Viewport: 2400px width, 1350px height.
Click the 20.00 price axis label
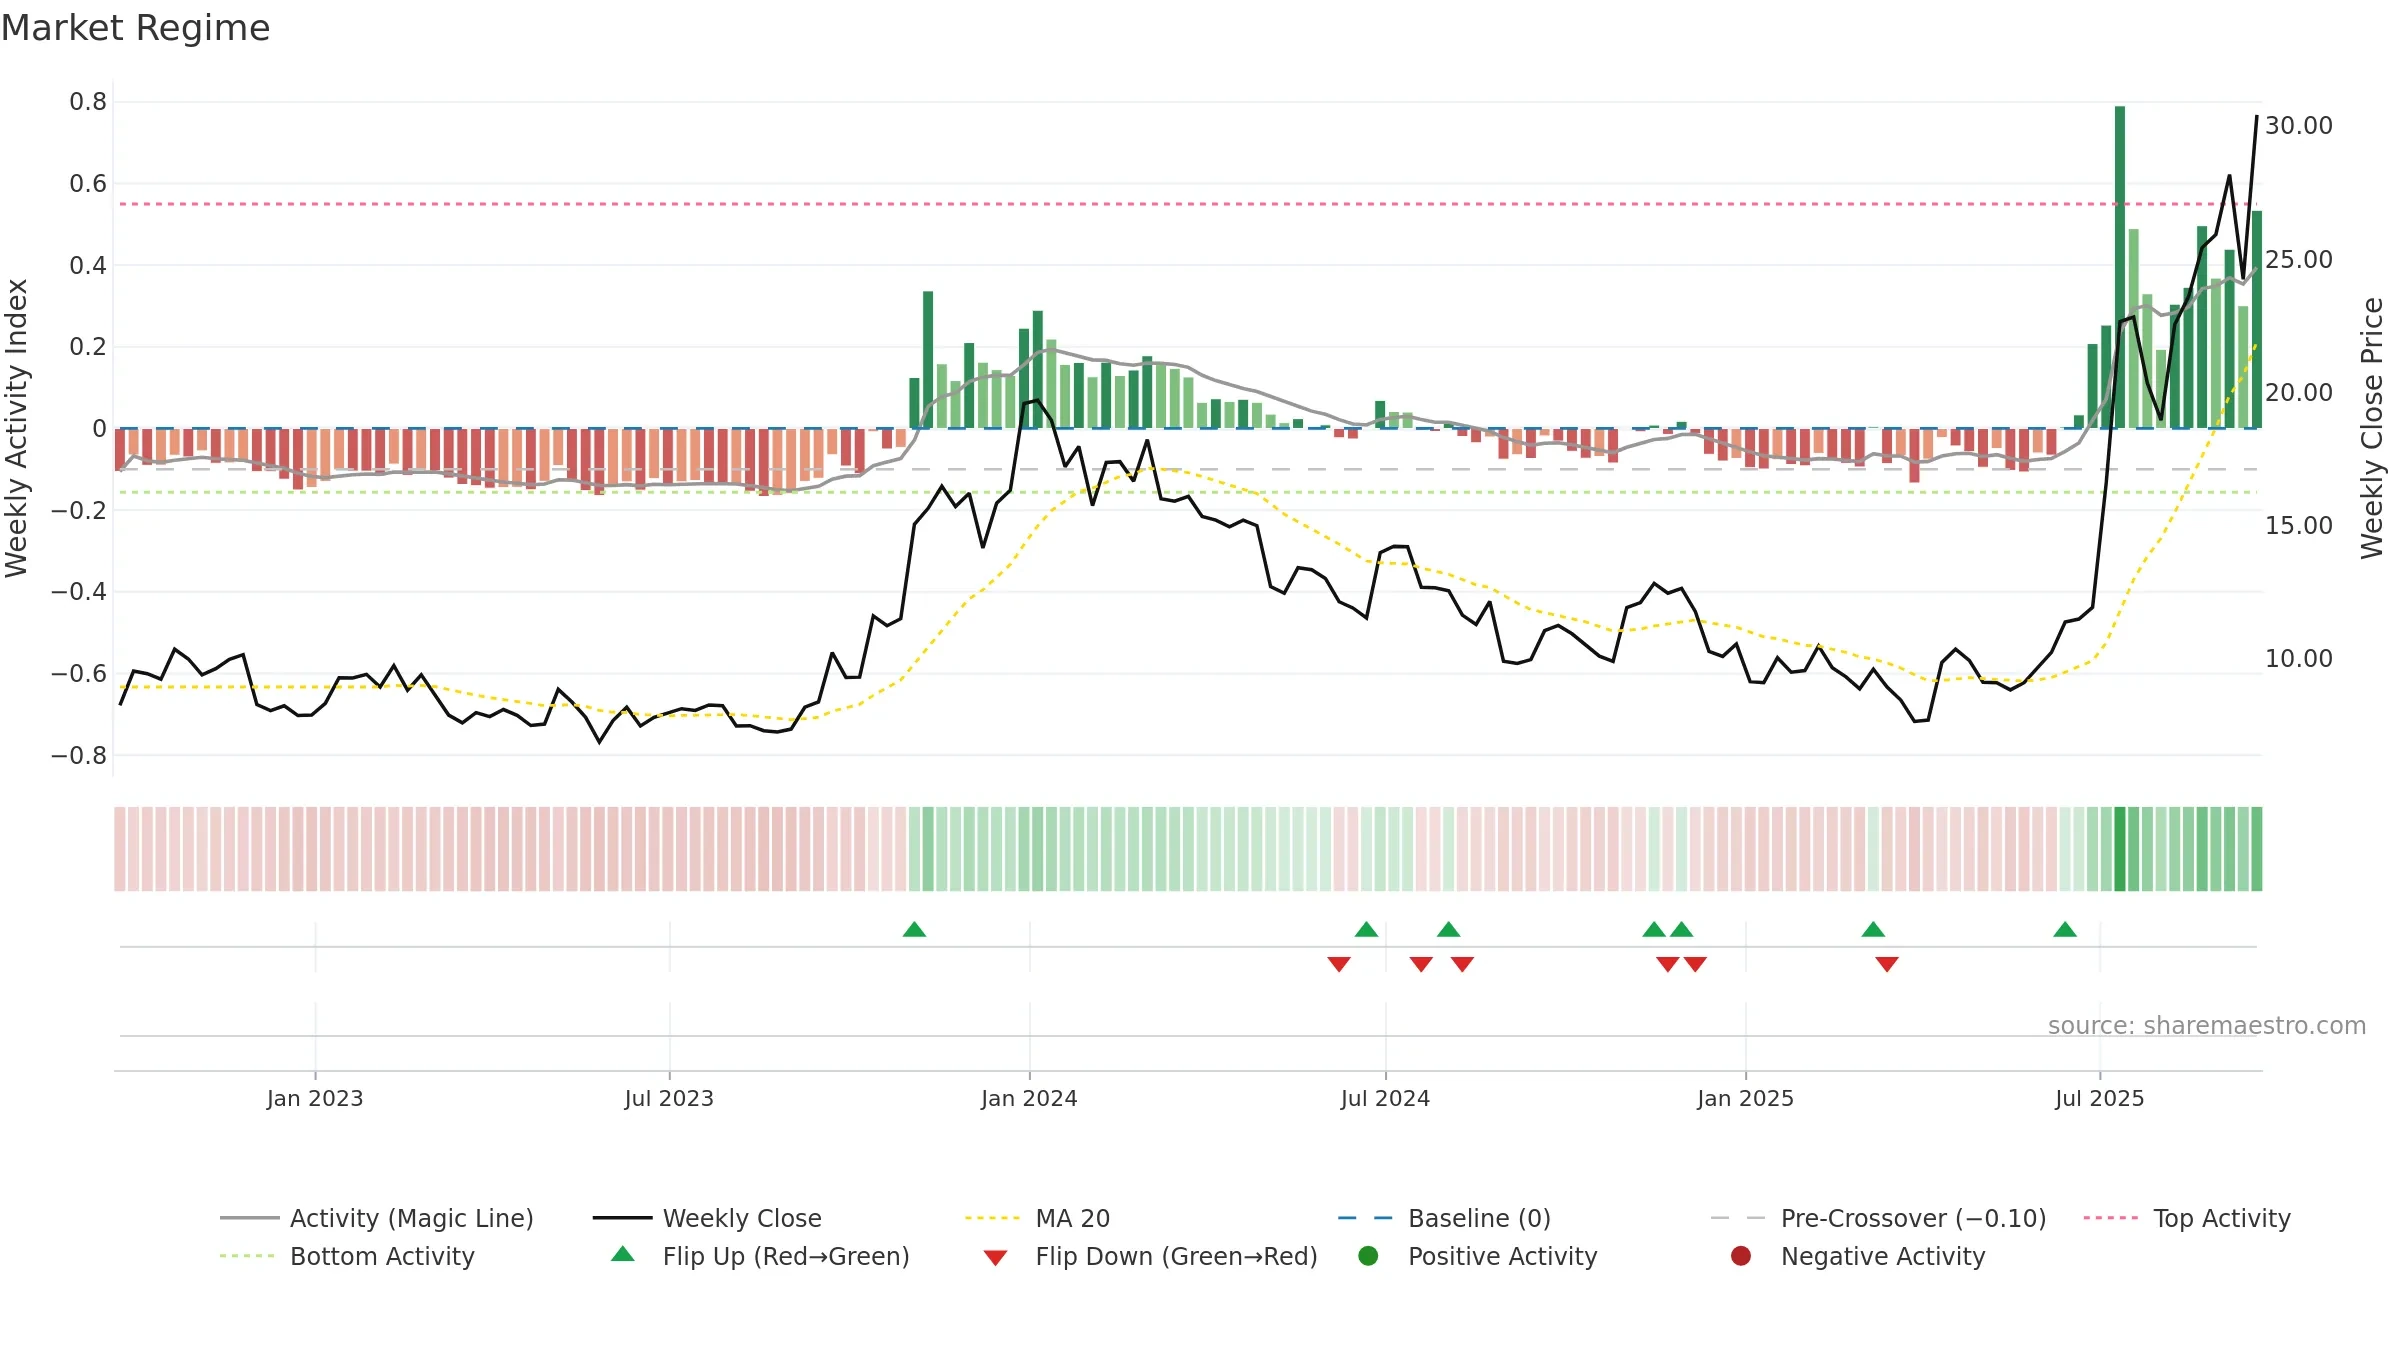(2299, 392)
